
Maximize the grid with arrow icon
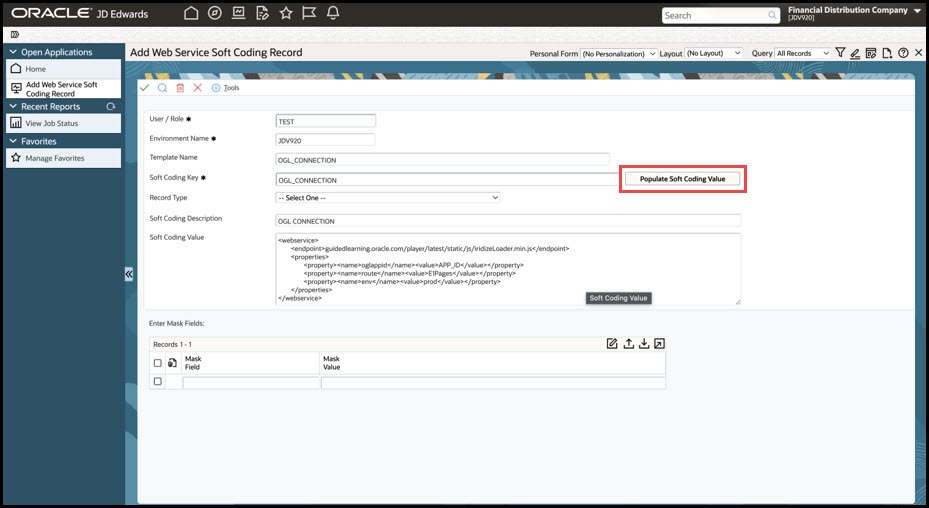point(659,344)
